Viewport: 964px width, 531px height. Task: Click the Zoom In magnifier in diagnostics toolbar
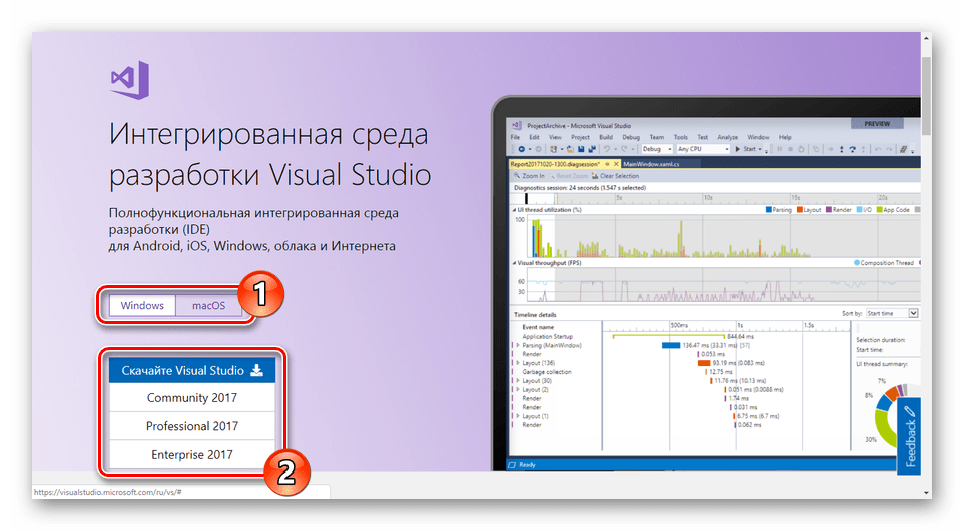click(516, 175)
